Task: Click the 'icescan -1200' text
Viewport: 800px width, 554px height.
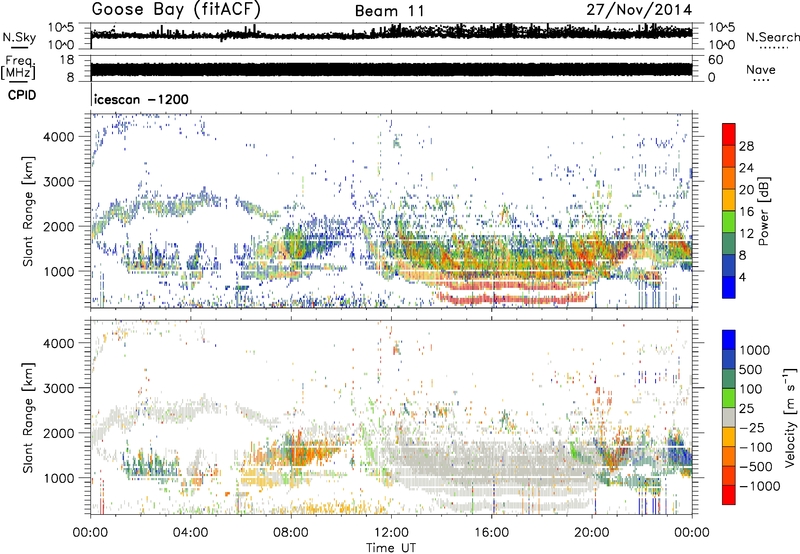Action: (141, 99)
